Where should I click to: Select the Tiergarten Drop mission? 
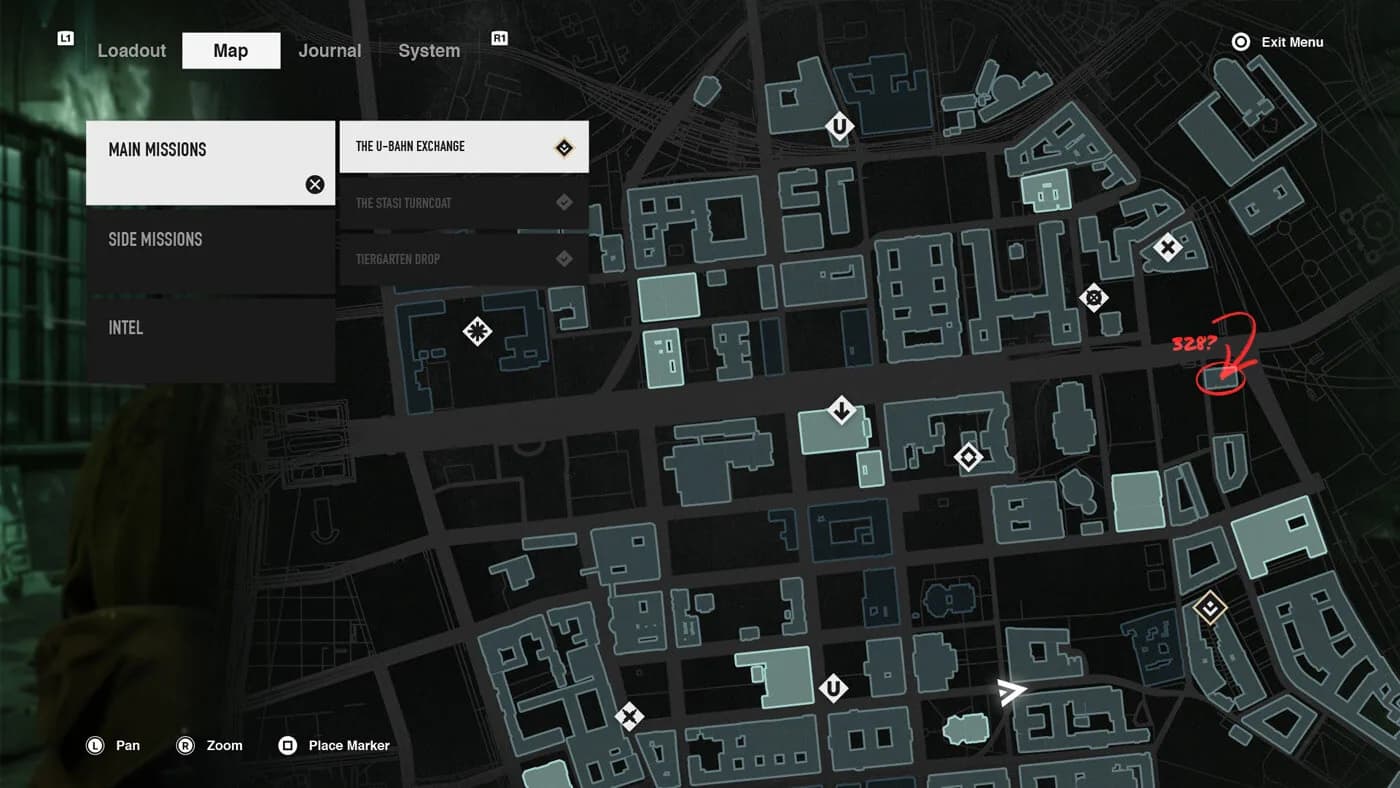[464, 259]
